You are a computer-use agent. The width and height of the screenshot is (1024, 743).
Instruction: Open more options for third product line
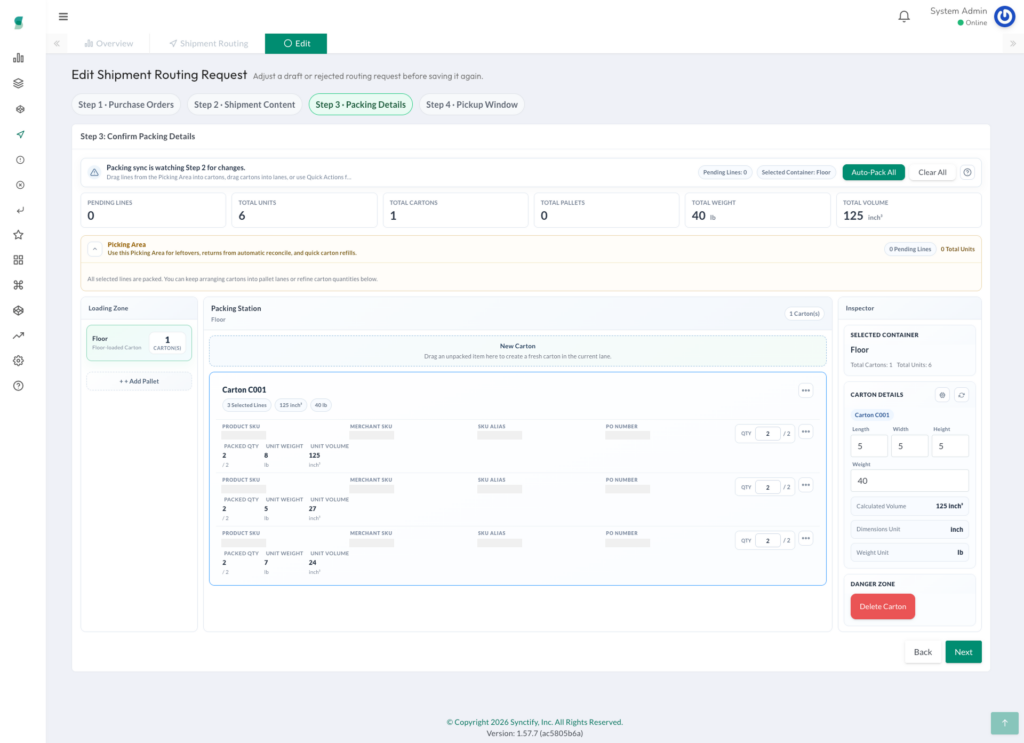(x=806, y=539)
